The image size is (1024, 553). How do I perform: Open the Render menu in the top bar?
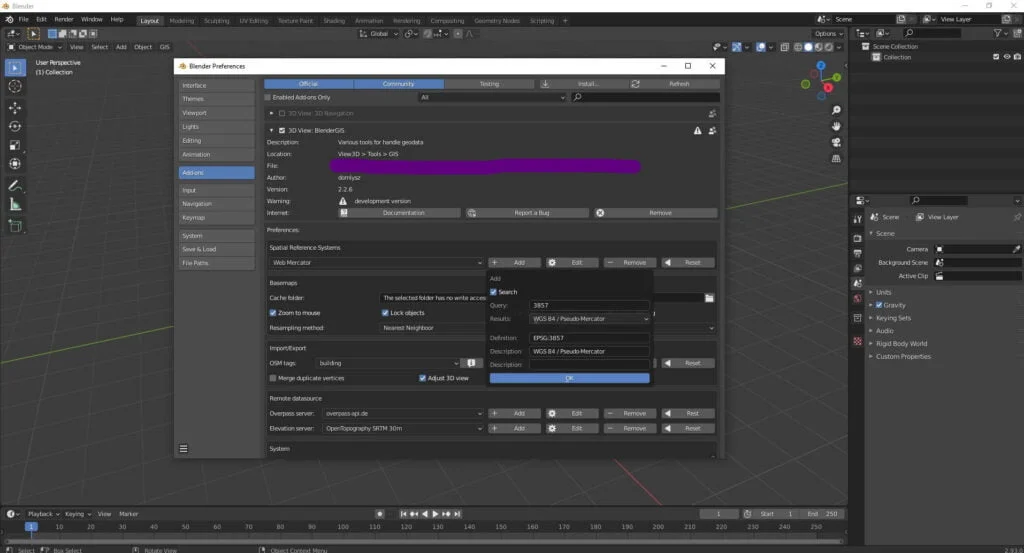(x=63, y=20)
